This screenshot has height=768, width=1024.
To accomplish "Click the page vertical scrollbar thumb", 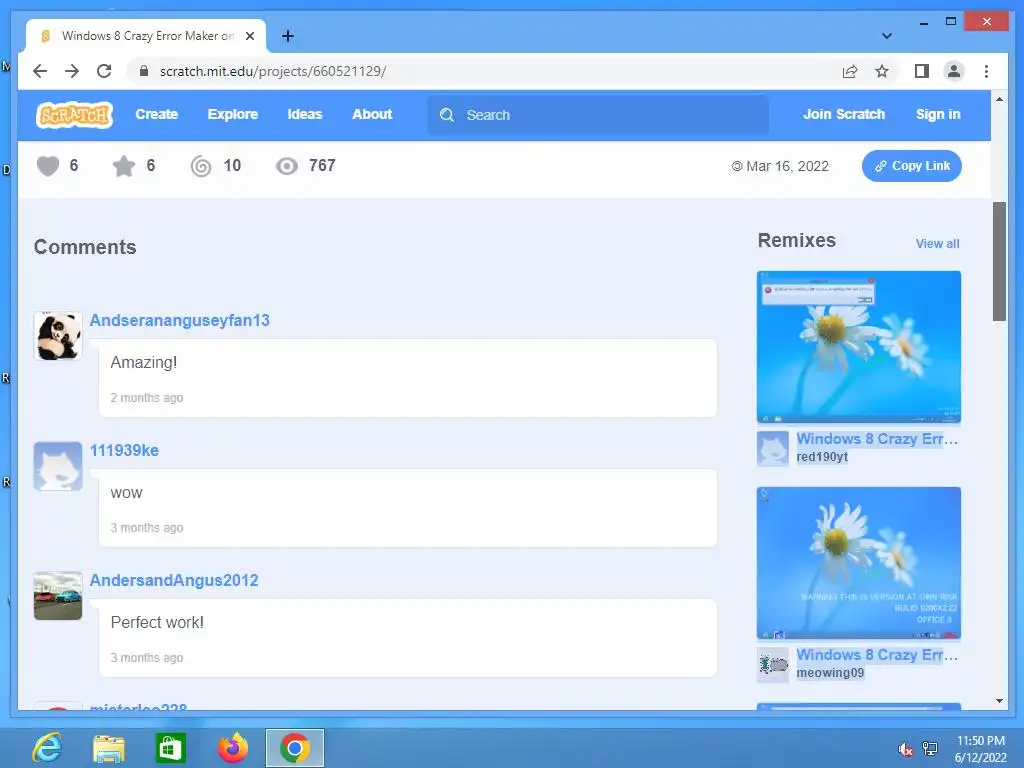I will click(x=999, y=261).
